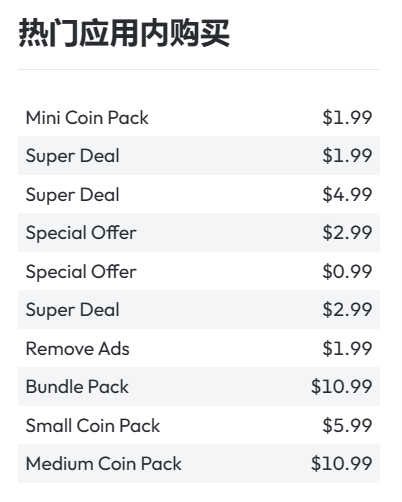Select the Super Deal row priced $1.99

point(199,156)
